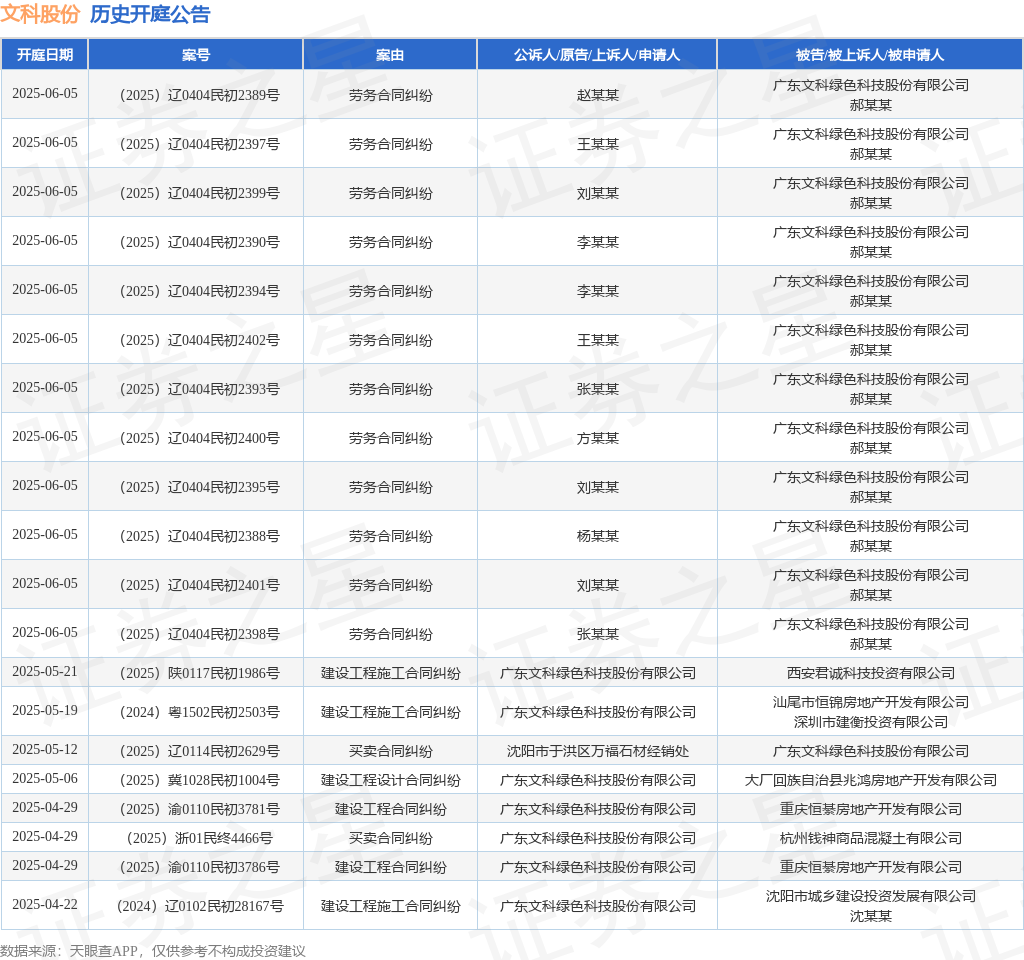Select 买卖合同纠纷 in the 2025-05-12 row
This screenshot has width=1024, height=960.
click(391, 752)
